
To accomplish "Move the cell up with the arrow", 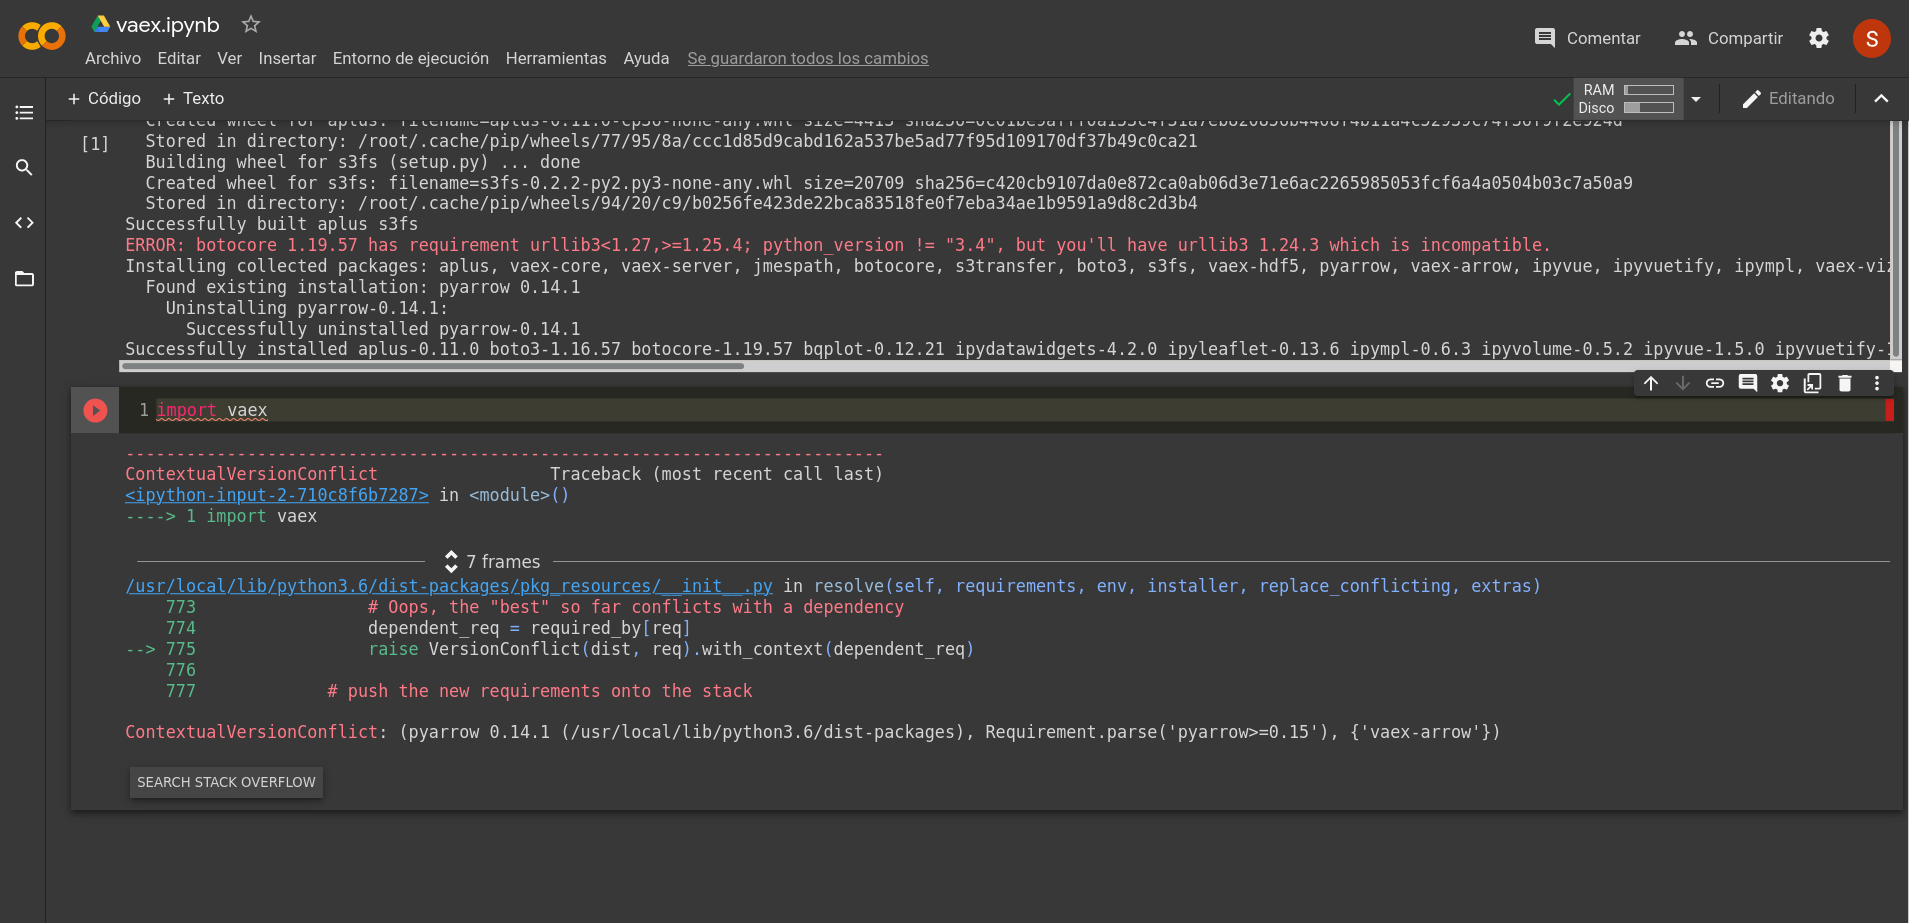I will [1651, 383].
